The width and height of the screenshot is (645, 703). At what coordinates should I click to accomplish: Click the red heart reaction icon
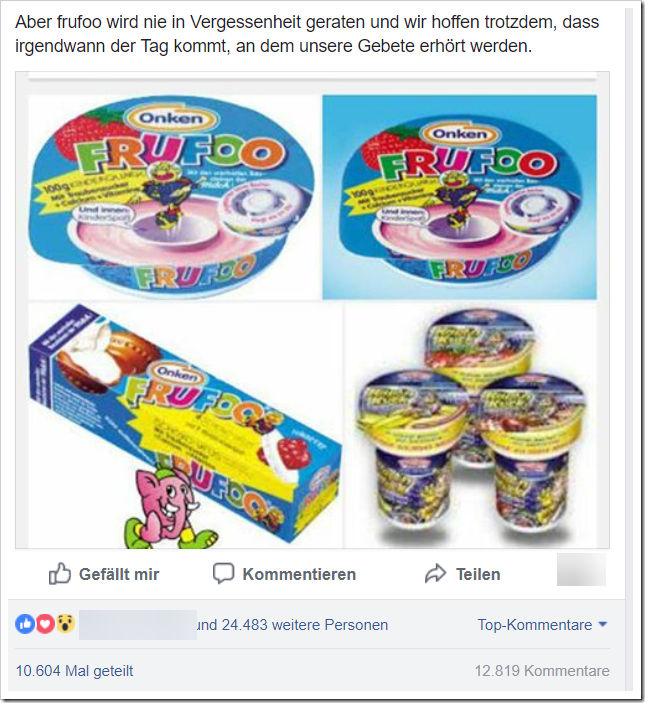pyautogui.click(x=45, y=624)
